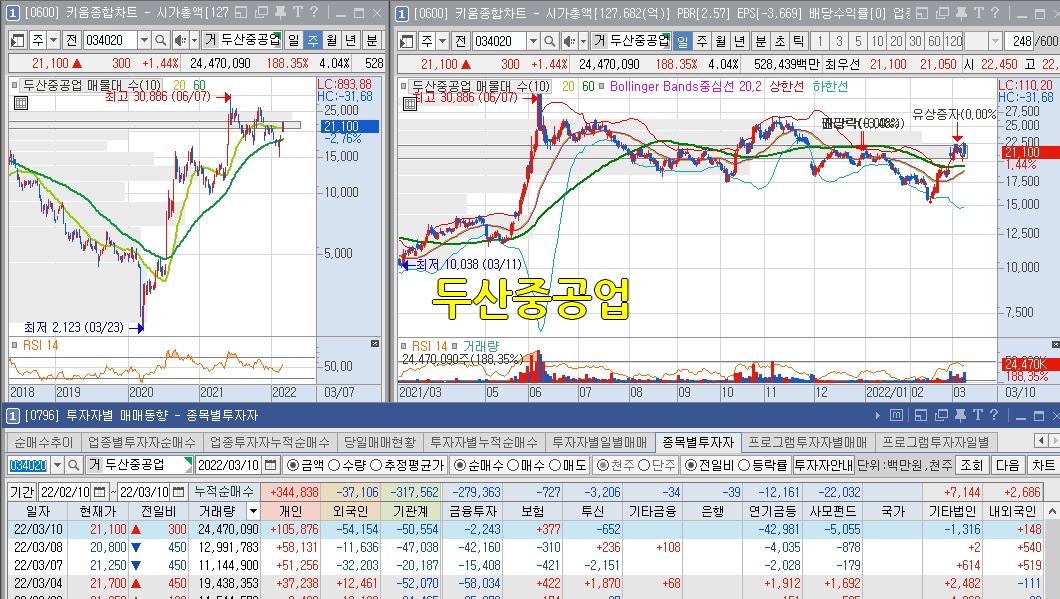Open calendar picker beside 2022/03/10 date field

point(270,465)
